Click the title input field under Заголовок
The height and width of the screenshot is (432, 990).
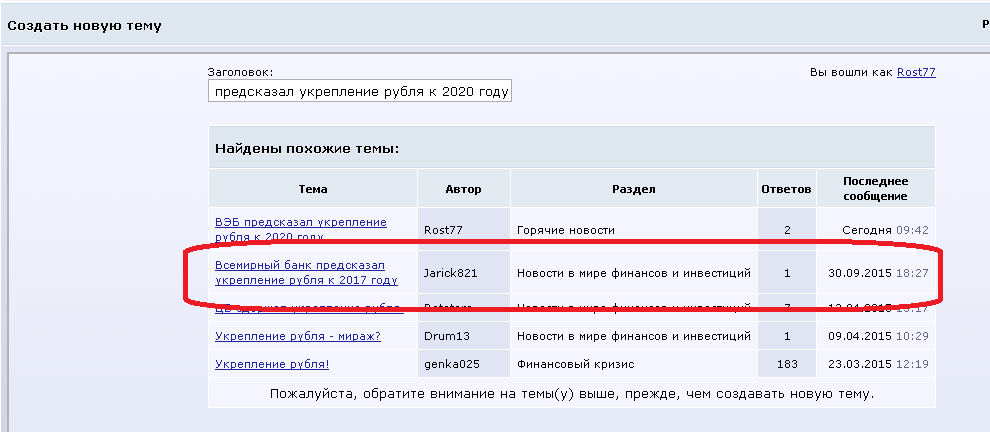point(359,91)
